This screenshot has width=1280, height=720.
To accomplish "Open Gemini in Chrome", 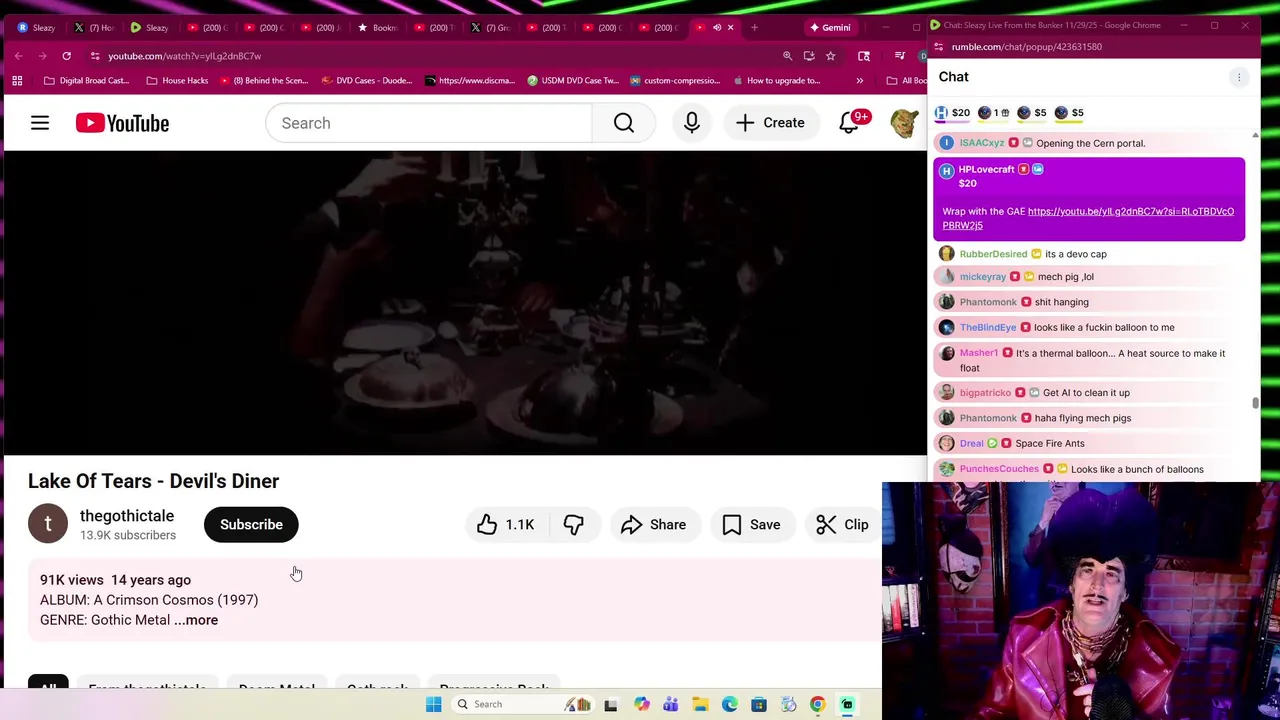I will pos(831,27).
